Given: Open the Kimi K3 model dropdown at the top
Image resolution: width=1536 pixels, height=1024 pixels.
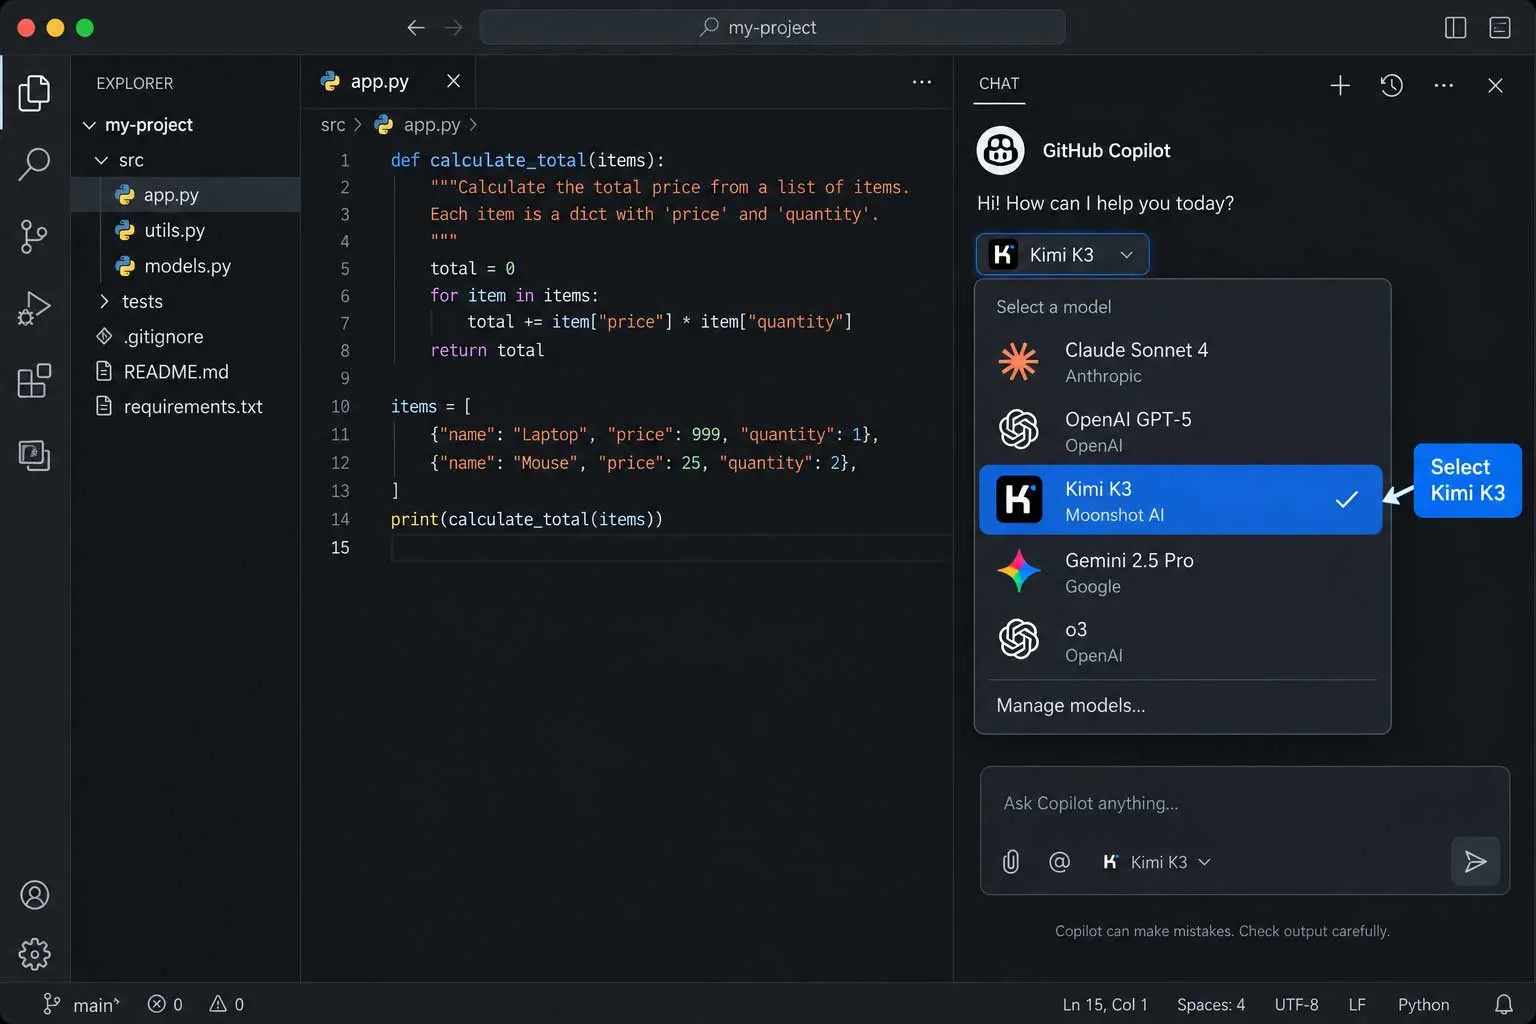Looking at the screenshot, I should tap(1062, 254).
